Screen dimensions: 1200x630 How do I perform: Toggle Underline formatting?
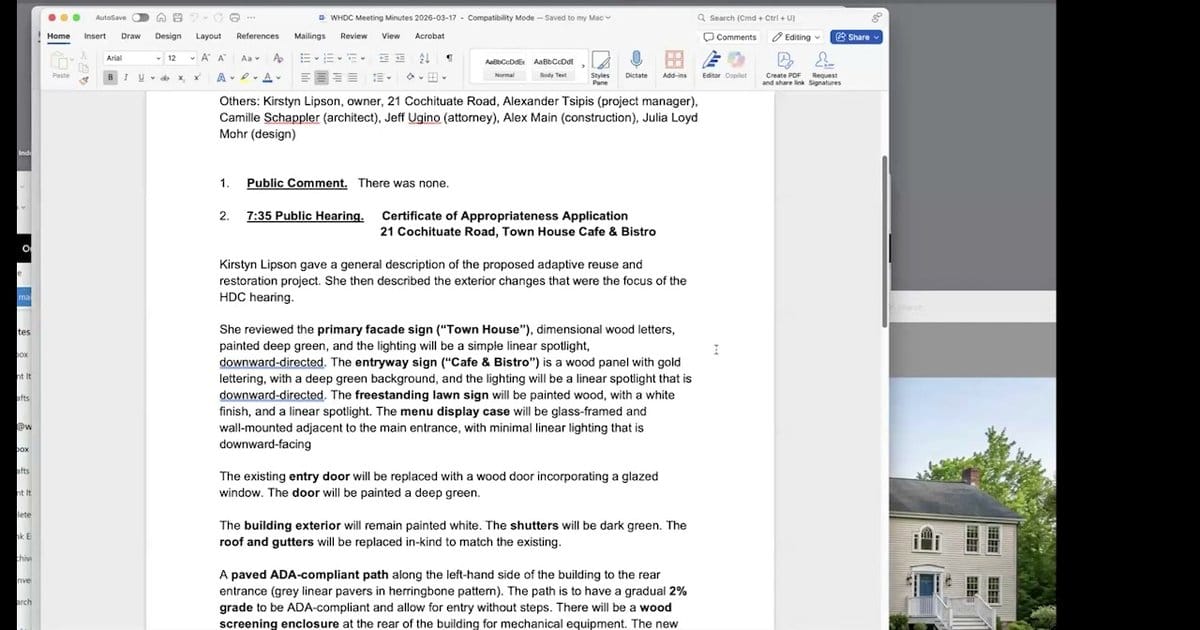(x=140, y=78)
